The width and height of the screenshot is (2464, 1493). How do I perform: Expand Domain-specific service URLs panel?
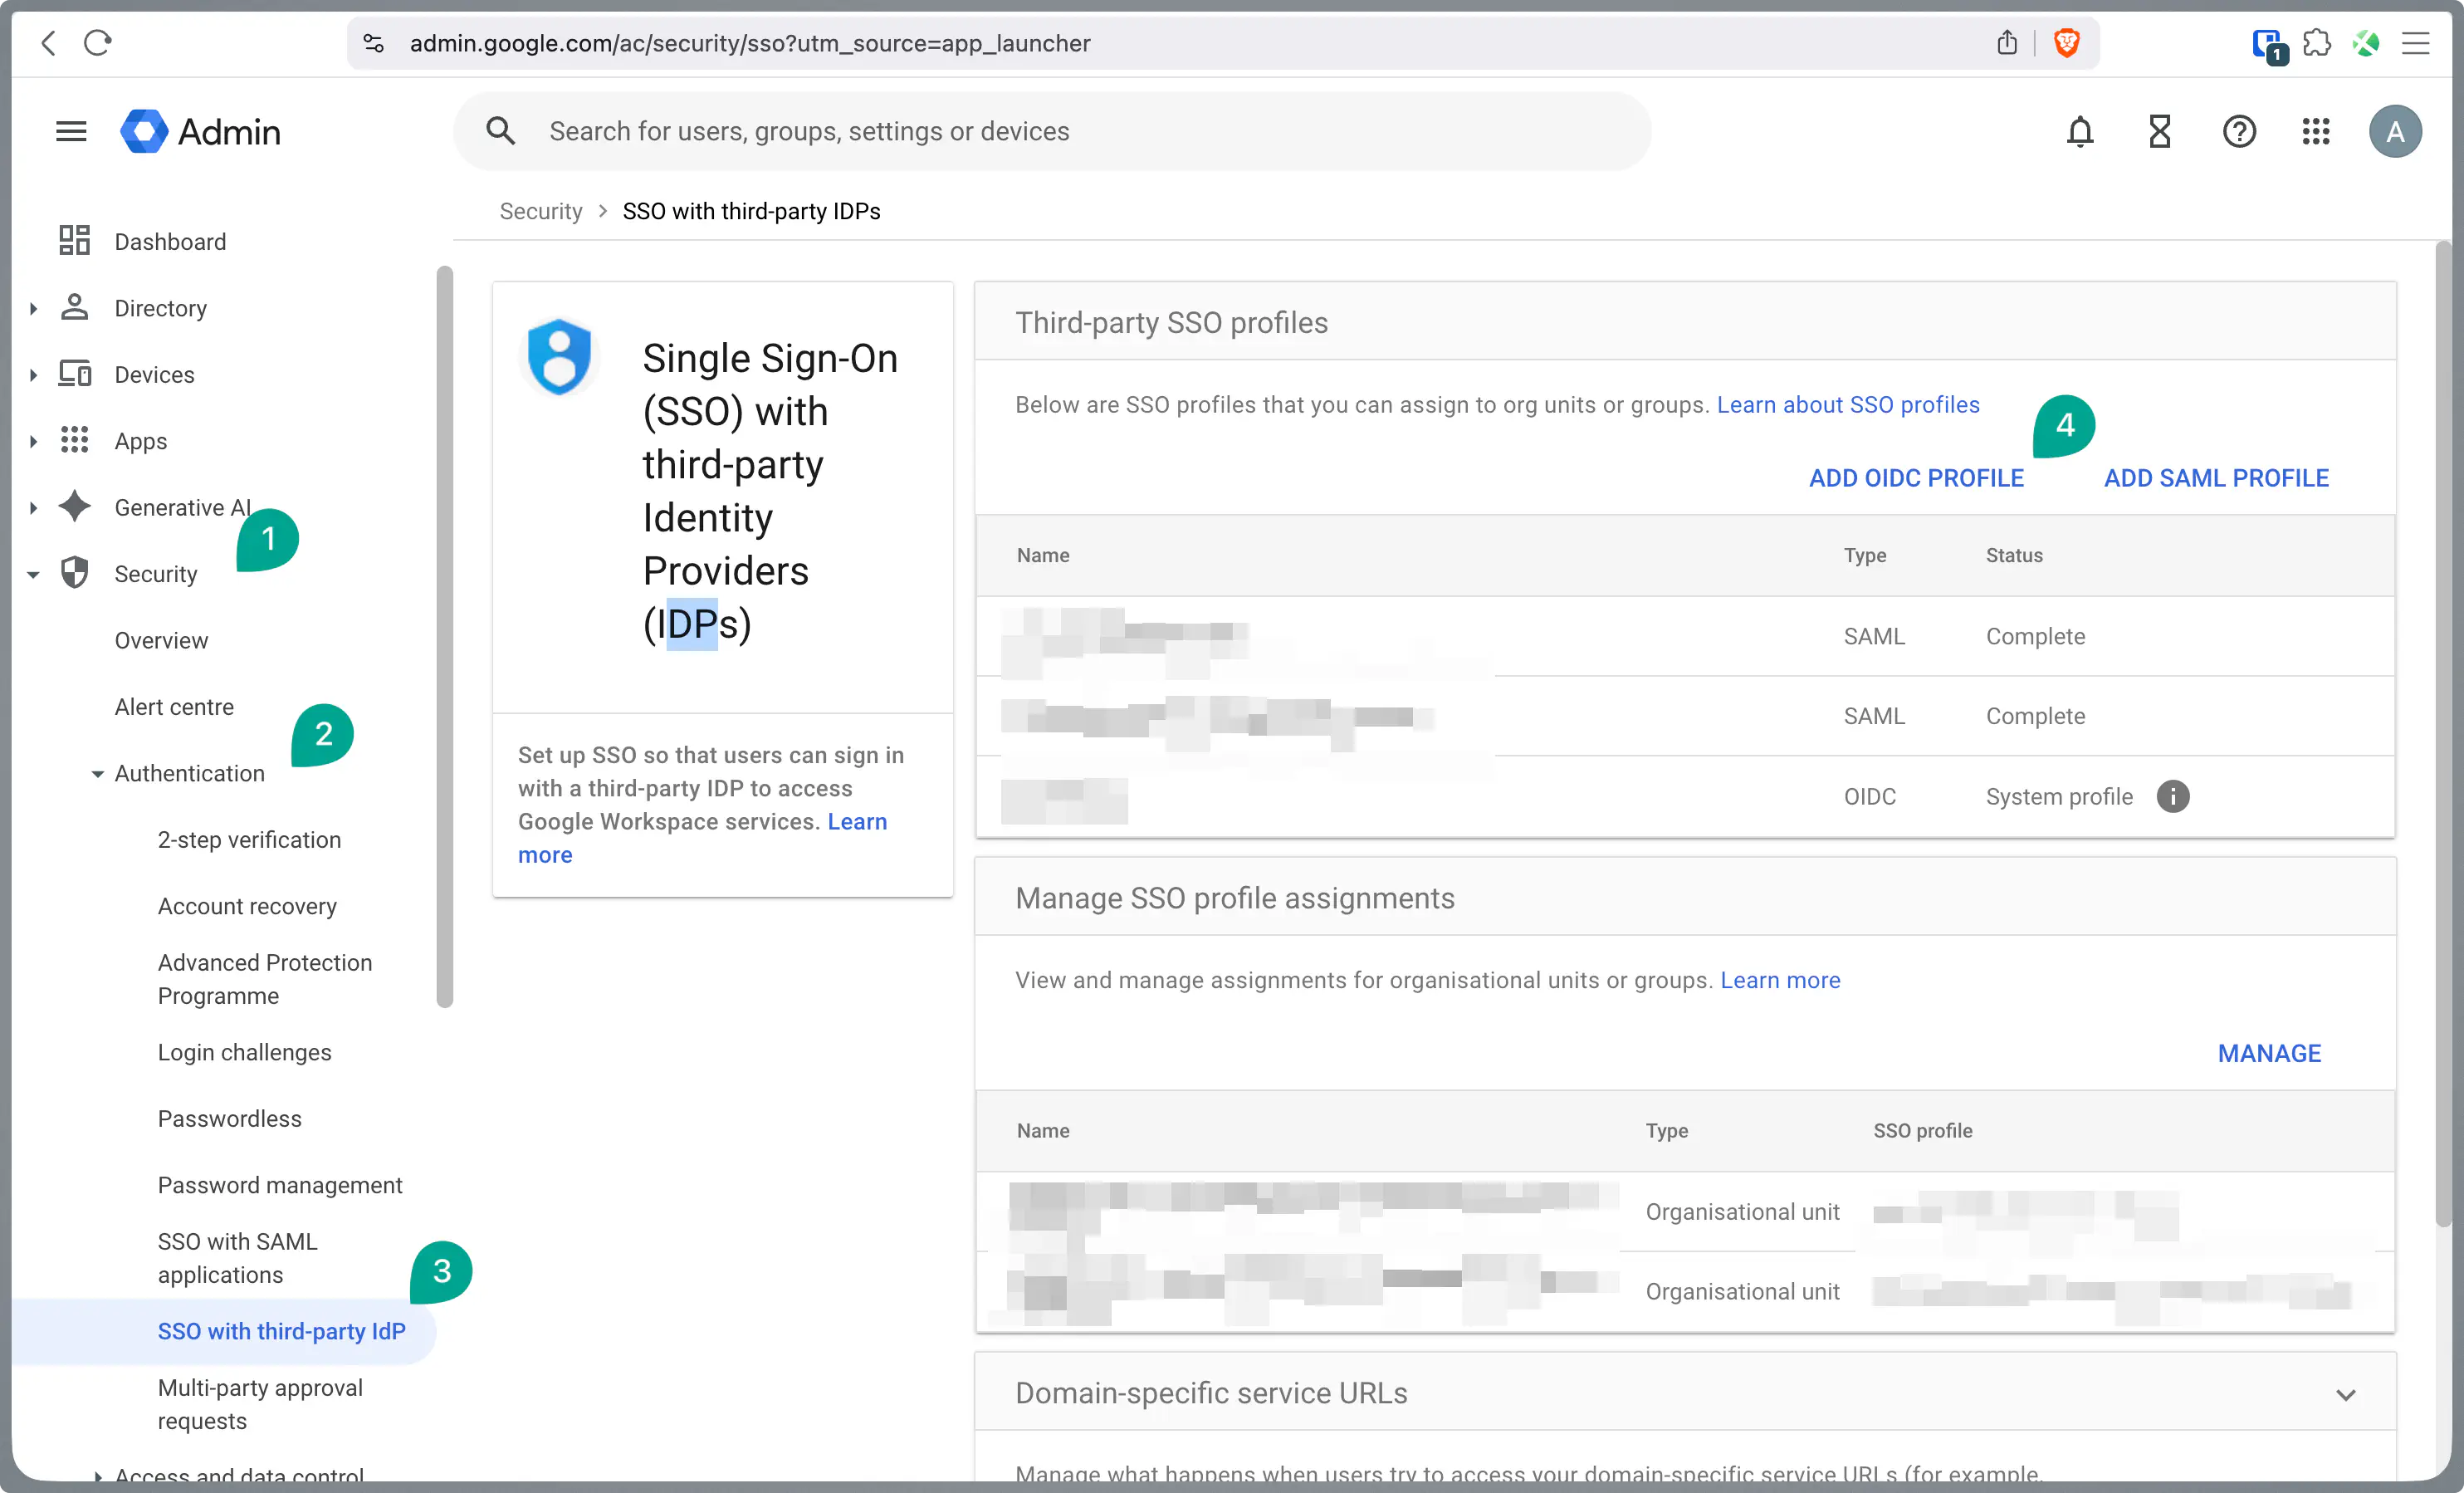pos(2345,1393)
